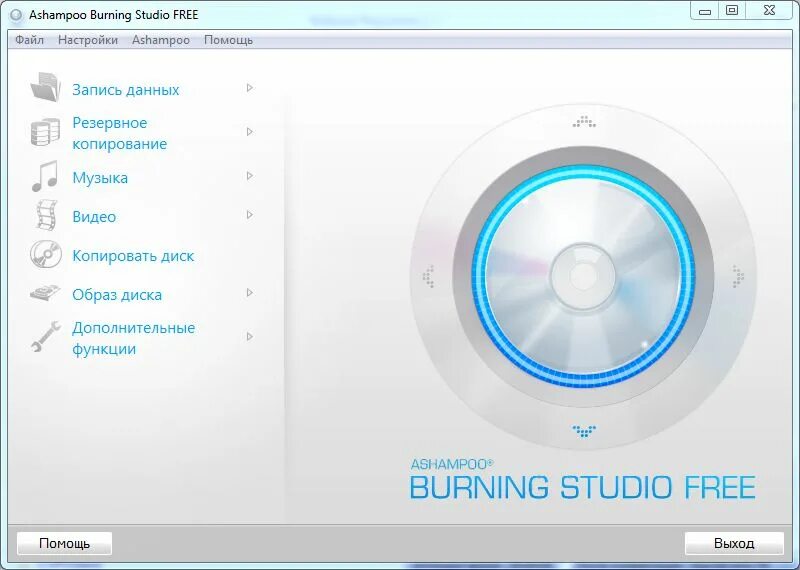
Task: Open the Помощь menu in the menu bar
Action: (228, 40)
